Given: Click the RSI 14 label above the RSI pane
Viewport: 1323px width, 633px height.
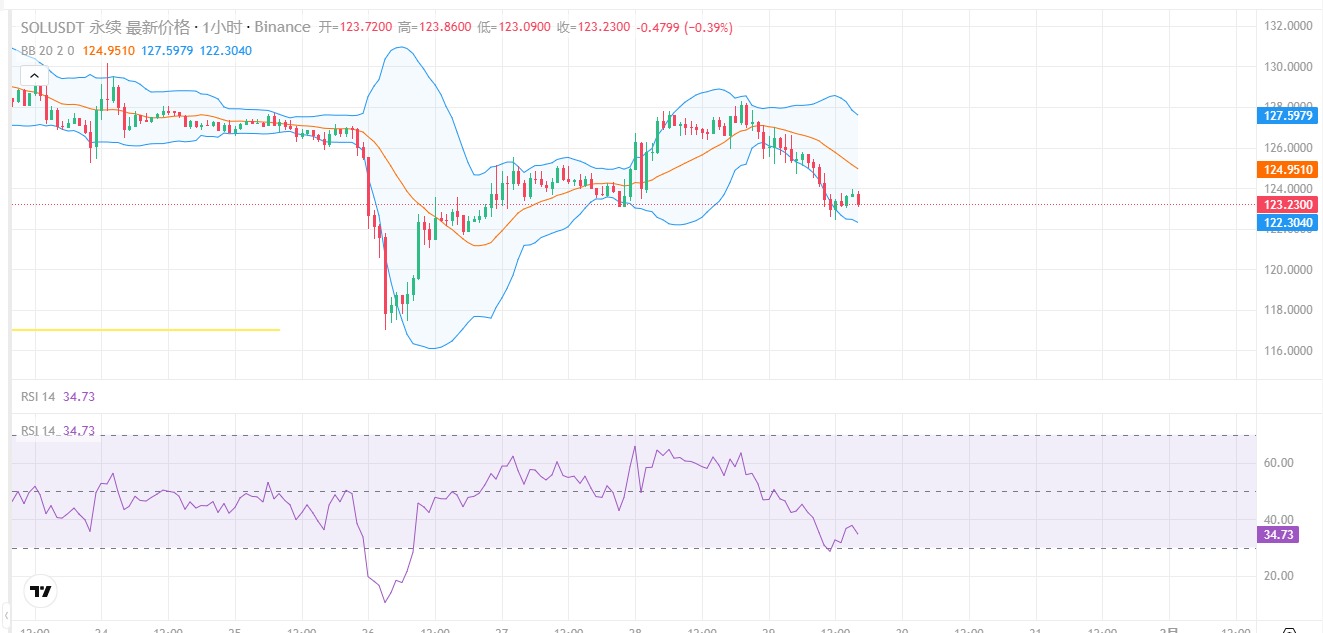Looking at the screenshot, I should [x=39, y=397].
